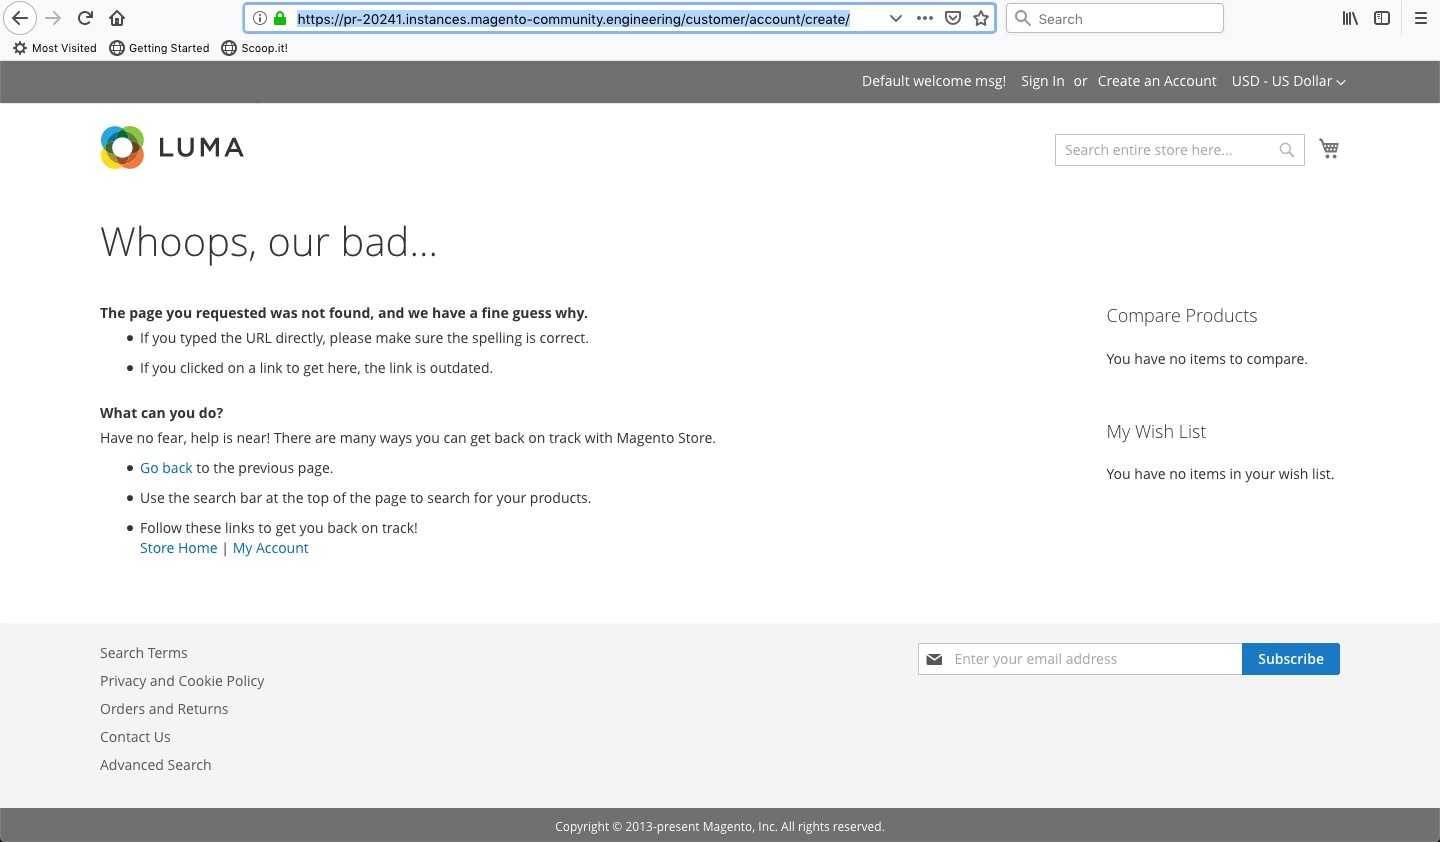Click the What can you do? heading
Screen dimensions: 1440x842
162,413
